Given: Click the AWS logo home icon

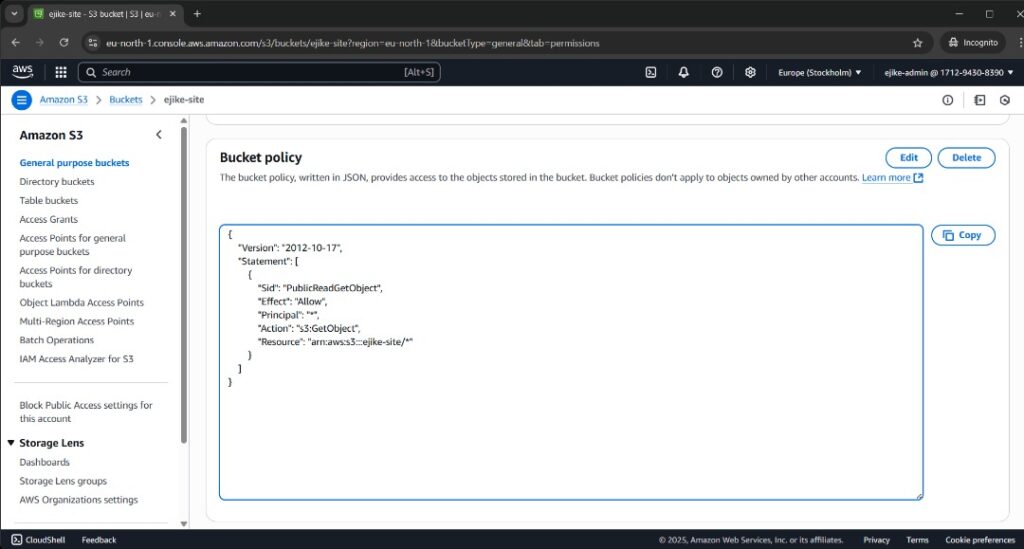Looking at the screenshot, I should point(23,72).
